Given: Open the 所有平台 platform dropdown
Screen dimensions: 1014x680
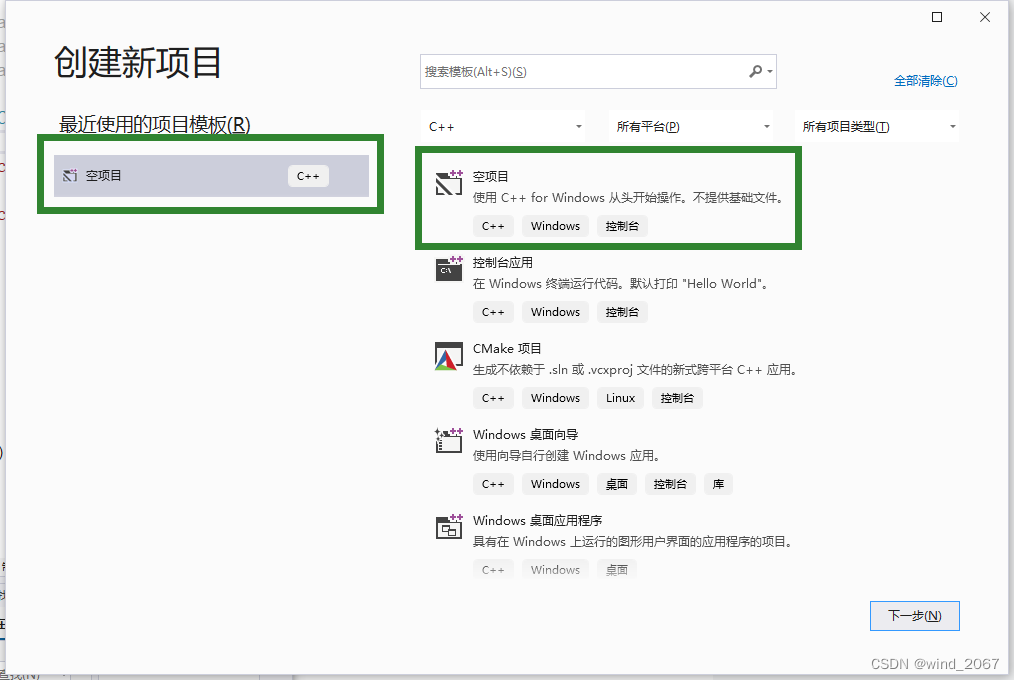Looking at the screenshot, I should click(x=690, y=126).
